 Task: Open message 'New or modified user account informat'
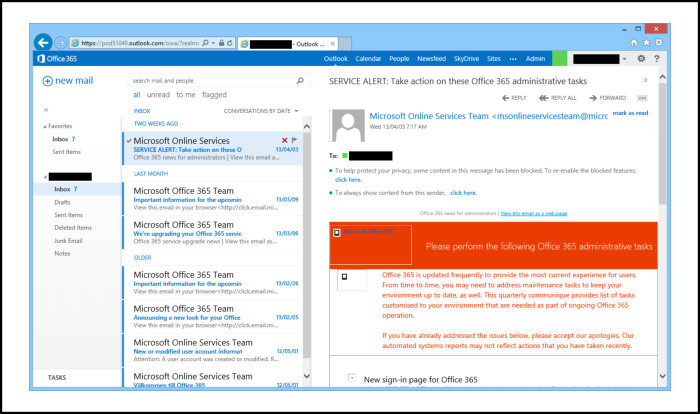[212, 351]
